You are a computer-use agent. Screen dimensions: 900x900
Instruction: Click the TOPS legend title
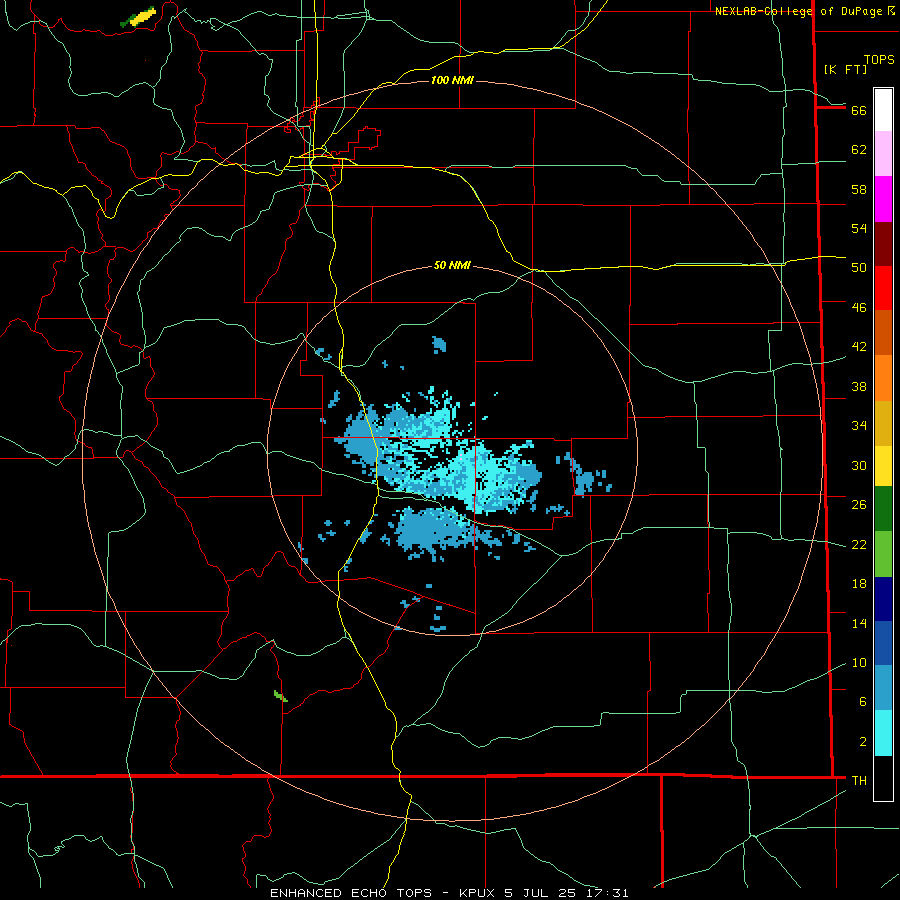(879, 60)
